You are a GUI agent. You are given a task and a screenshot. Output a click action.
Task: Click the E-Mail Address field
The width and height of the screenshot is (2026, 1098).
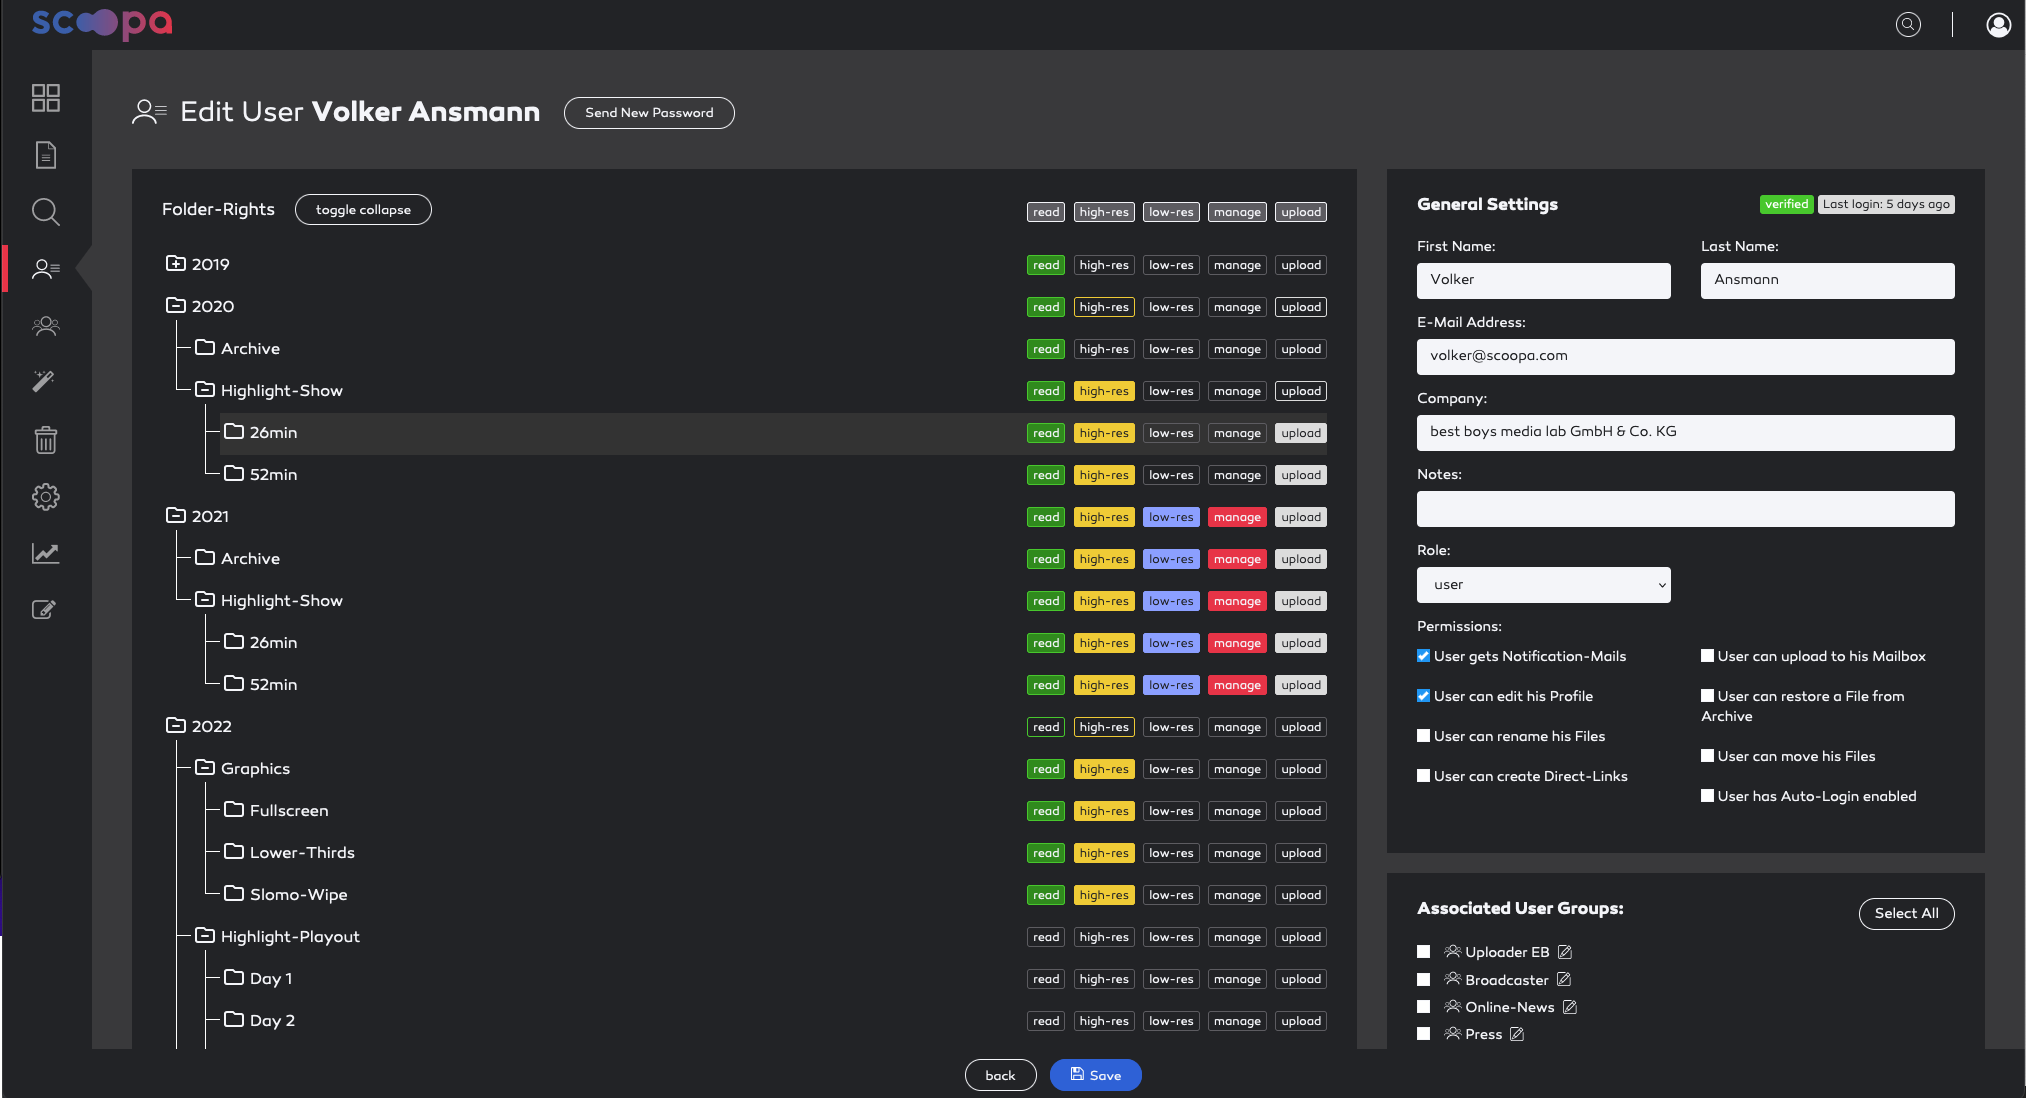pos(1685,357)
